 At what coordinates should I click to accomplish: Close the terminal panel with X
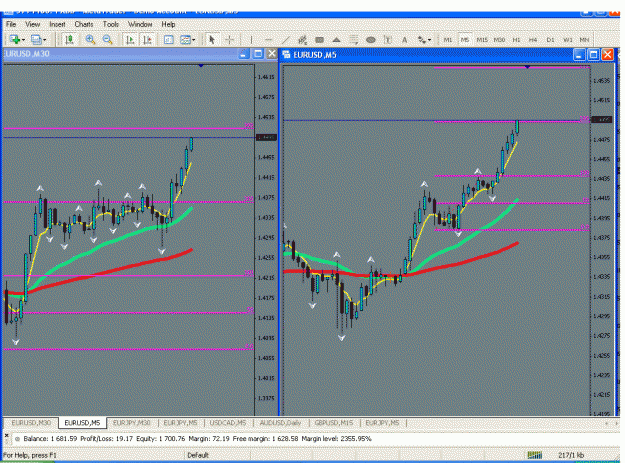6,436
